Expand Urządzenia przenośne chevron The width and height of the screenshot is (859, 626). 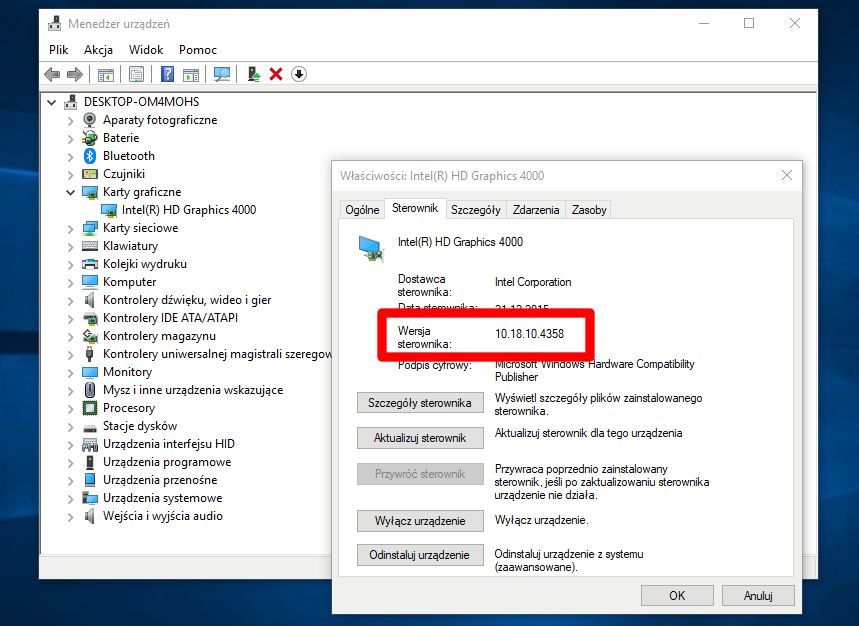[70, 481]
